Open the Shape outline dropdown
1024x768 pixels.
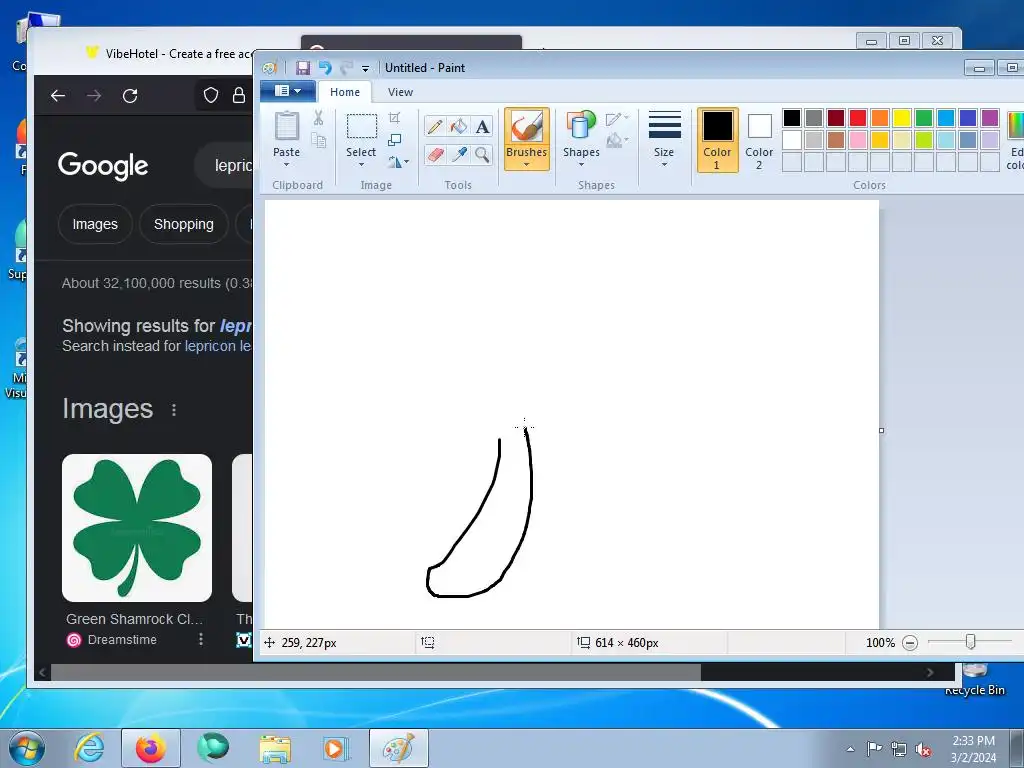pyautogui.click(x=616, y=118)
